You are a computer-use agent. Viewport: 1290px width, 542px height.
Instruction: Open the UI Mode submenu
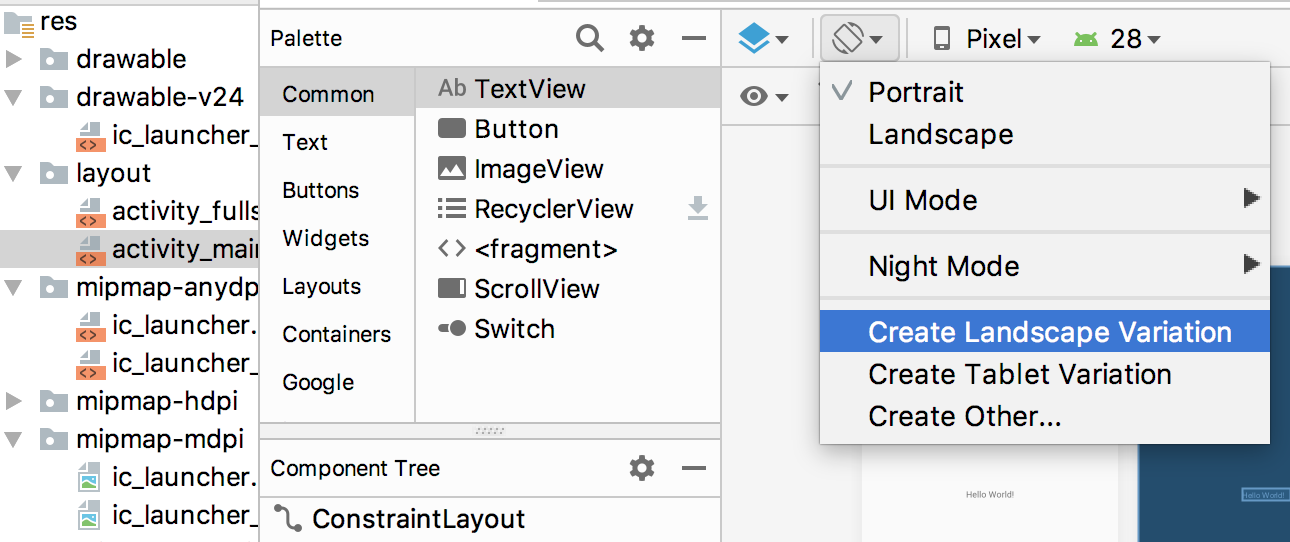click(1045, 200)
